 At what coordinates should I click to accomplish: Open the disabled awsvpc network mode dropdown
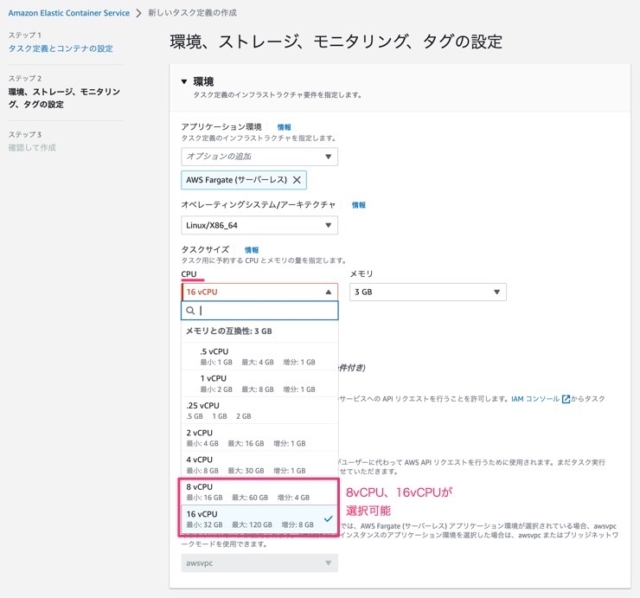(259, 563)
